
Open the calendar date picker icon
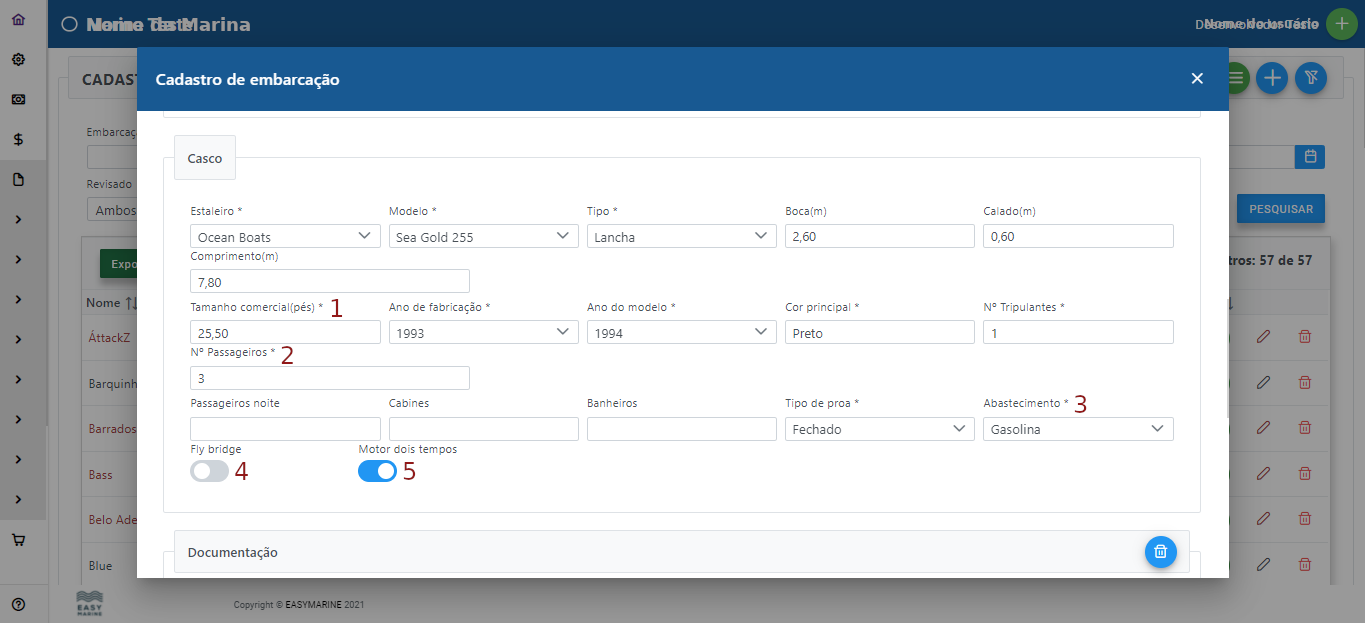(1309, 157)
